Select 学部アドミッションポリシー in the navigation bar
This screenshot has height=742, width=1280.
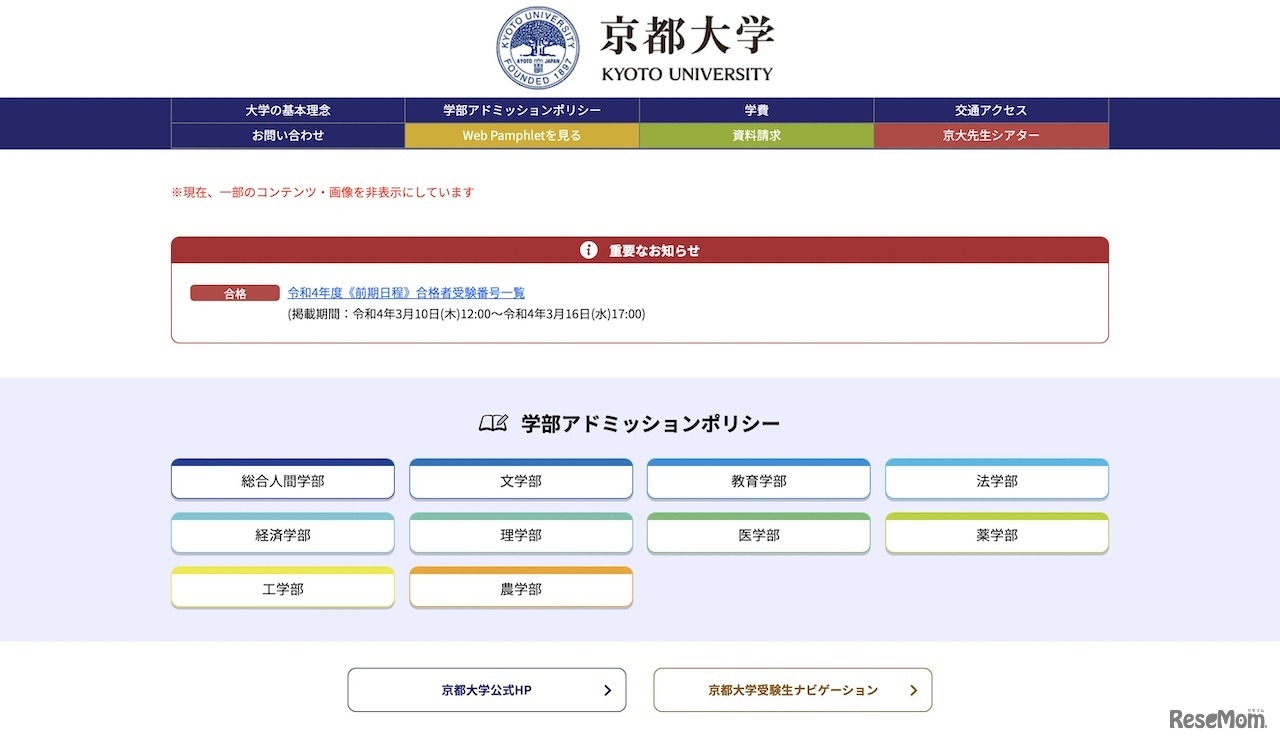click(x=522, y=110)
